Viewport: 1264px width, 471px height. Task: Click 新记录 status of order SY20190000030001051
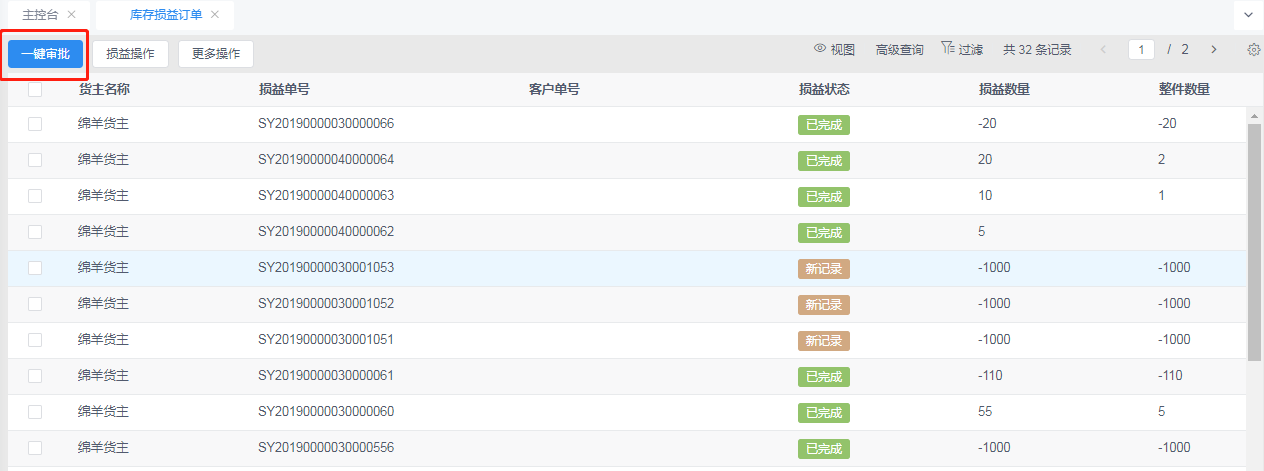[x=824, y=341]
